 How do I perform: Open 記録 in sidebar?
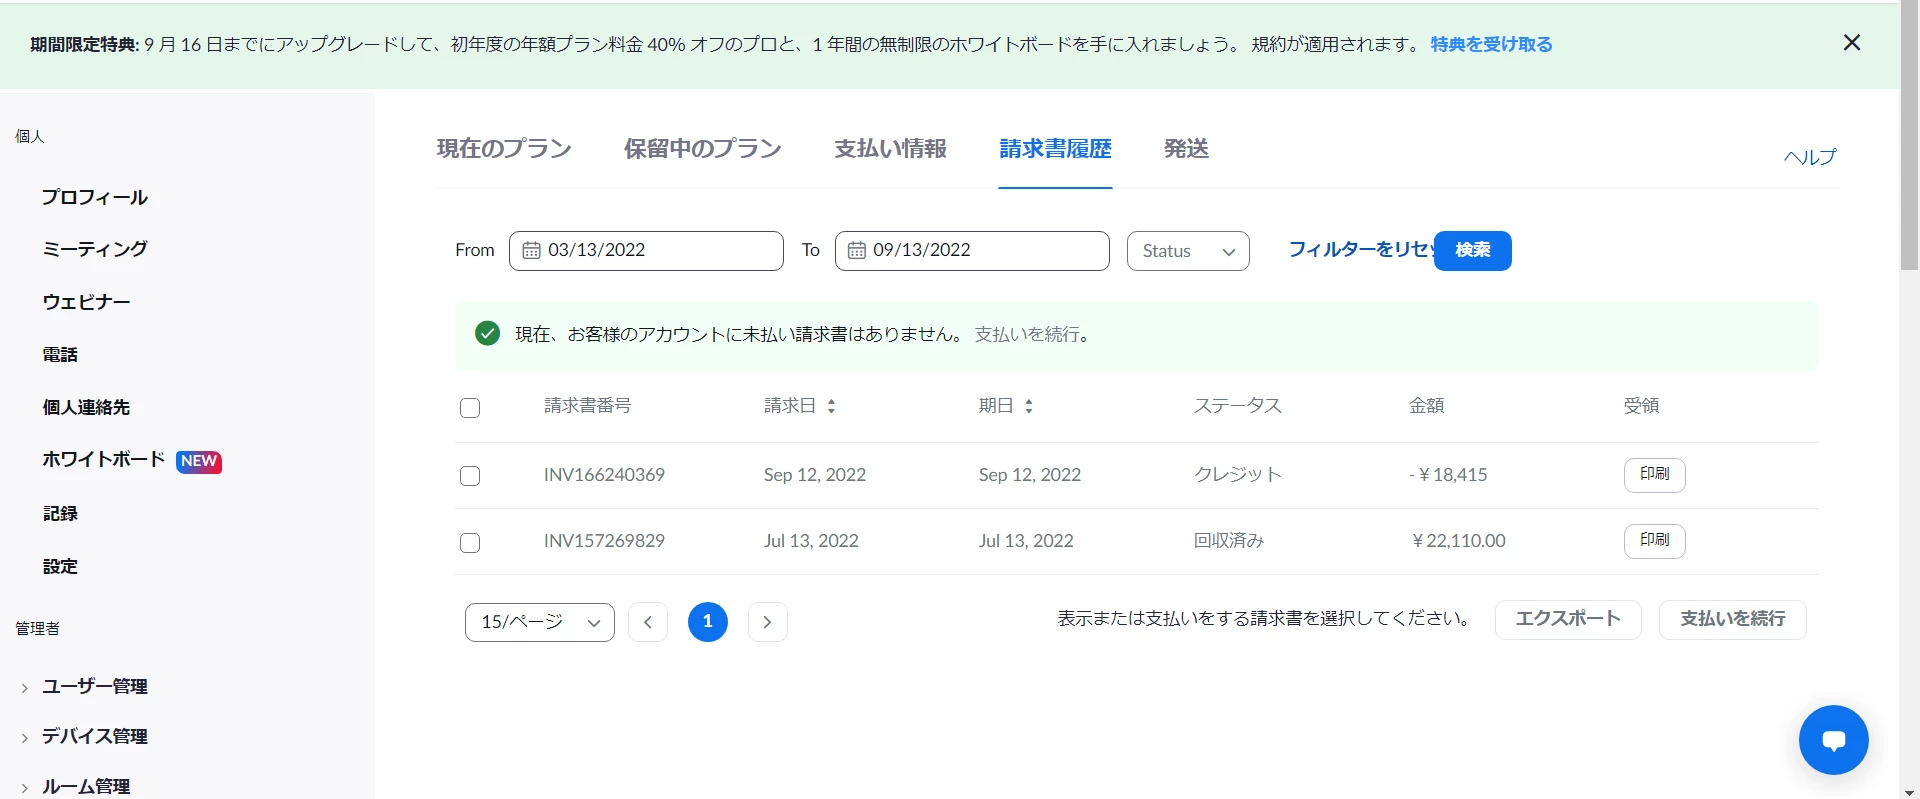[60, 514]
